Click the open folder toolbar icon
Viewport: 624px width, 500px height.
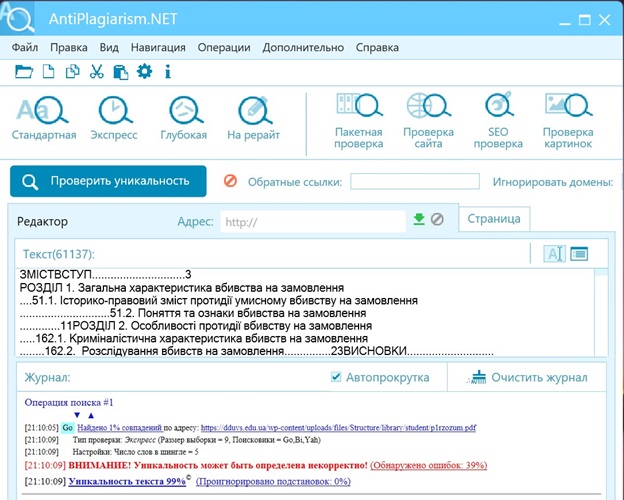24,72
